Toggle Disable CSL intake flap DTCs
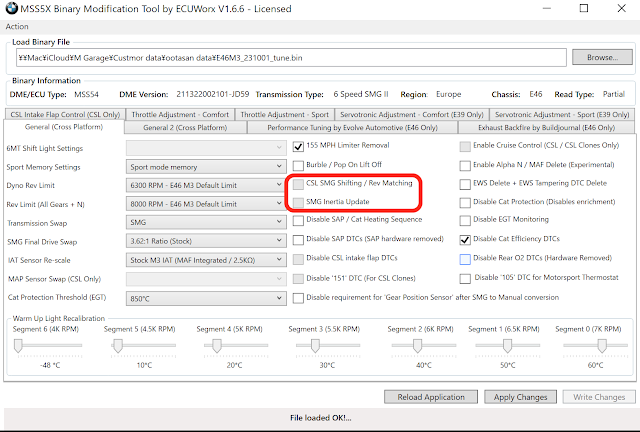This screenshot has height=432, width=640. click(298, 259)
